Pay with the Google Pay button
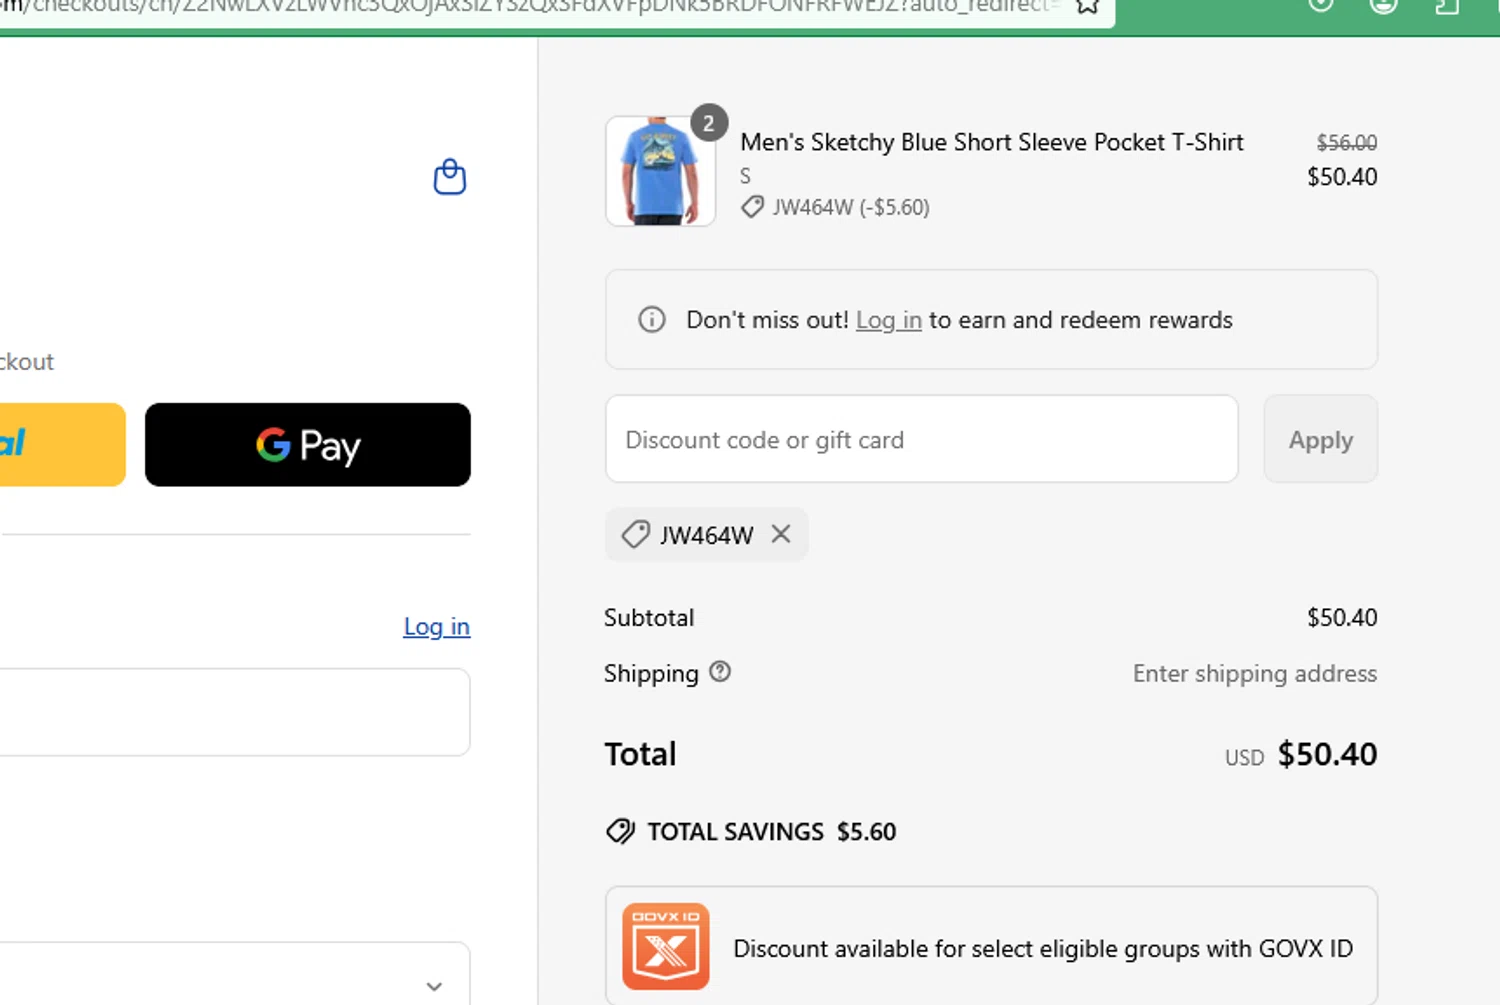Image resolution: width=1500 pixels, height=1005 pixels. point(308,445)
